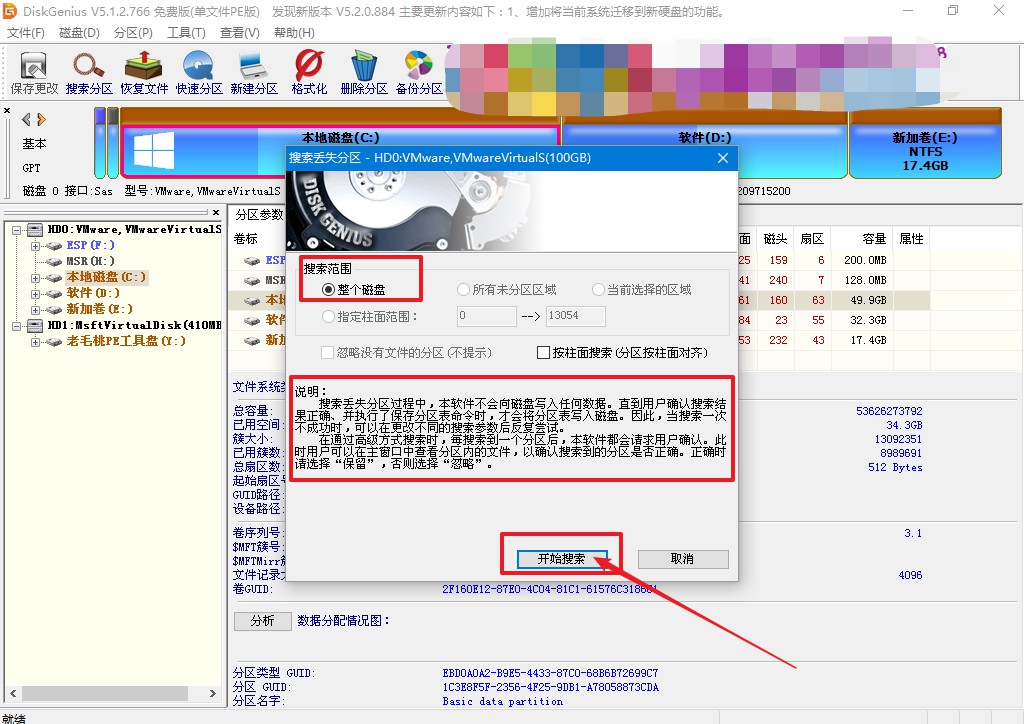
Task: Select 老毛桃PE工具盘 (Y:) in the tree
Action: (x=126, y=341)
